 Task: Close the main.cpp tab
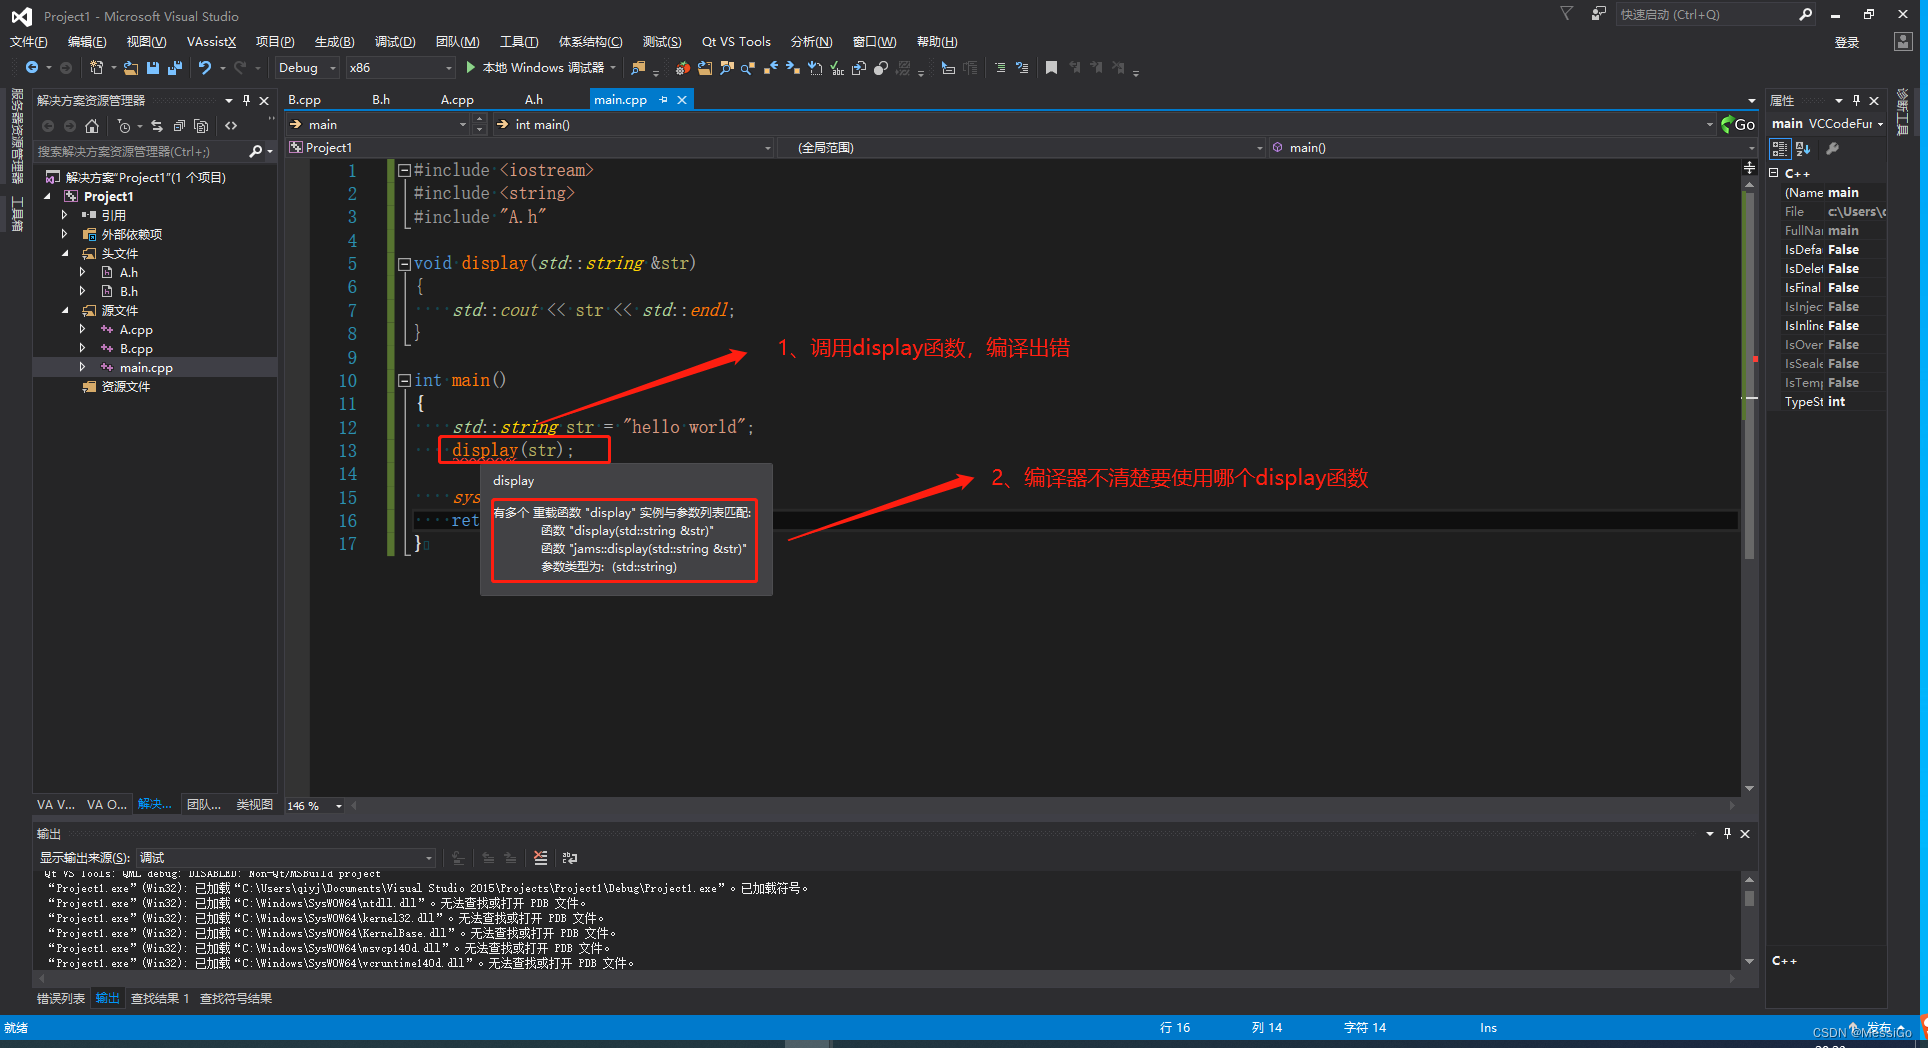(x=682, y=100)
